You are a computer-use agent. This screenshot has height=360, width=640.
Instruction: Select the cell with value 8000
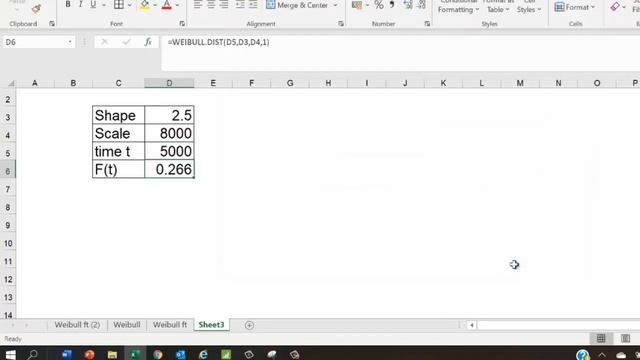(169, 133)
